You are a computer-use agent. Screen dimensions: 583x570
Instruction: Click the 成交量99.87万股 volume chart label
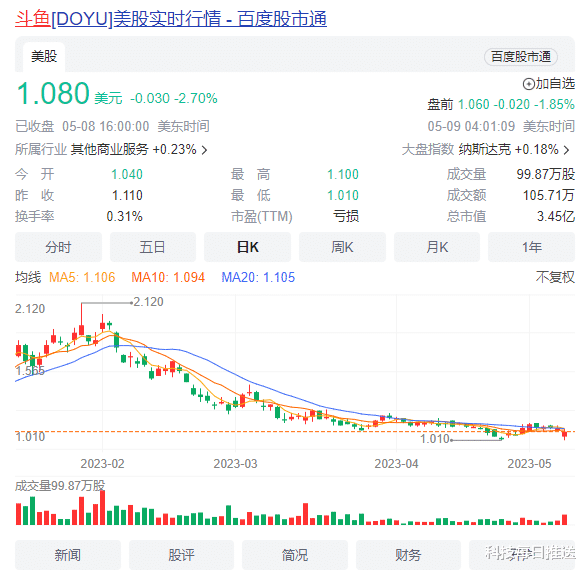[x=60, y=486]
